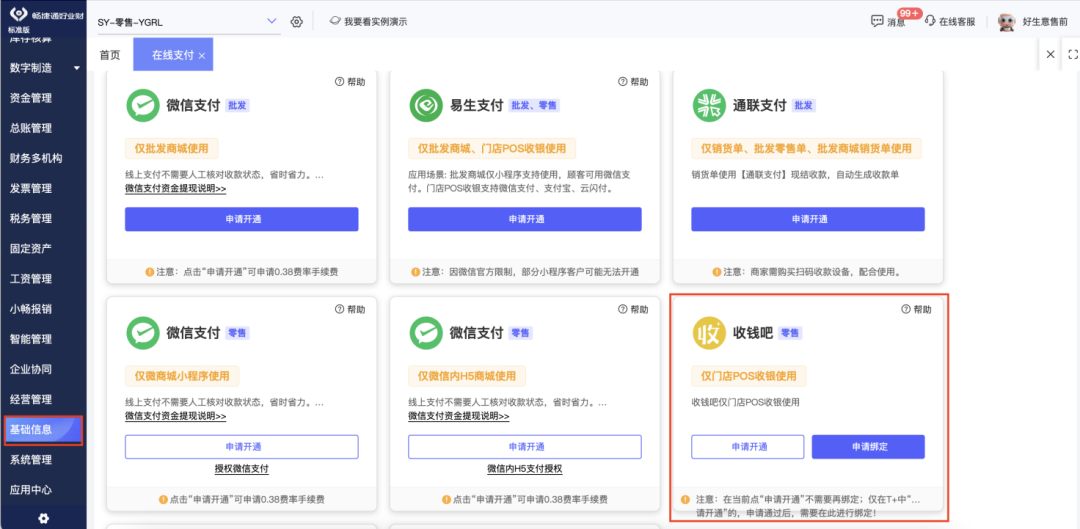Open 系统管理 in the sidebar
Viewport: 1080px width, 529px height.
(31, 459)
